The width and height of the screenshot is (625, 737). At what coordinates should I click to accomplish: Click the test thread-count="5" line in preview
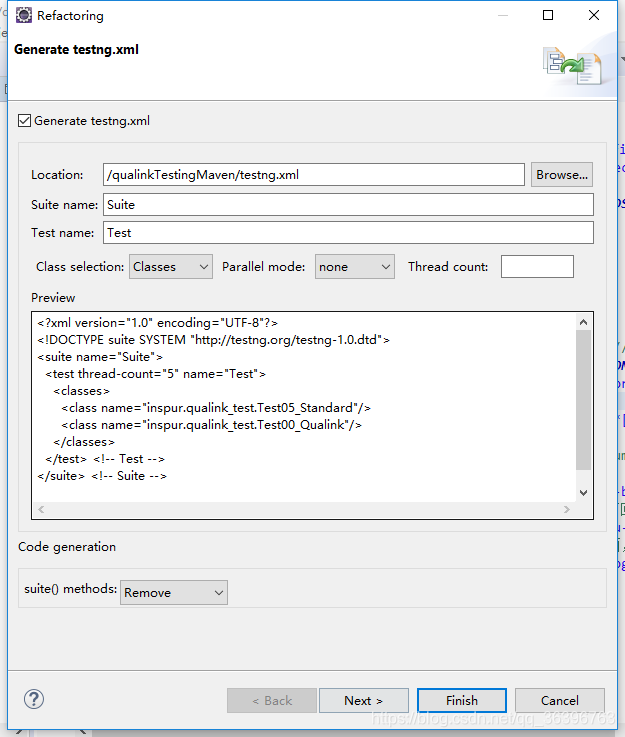click(x=155, y=374)
